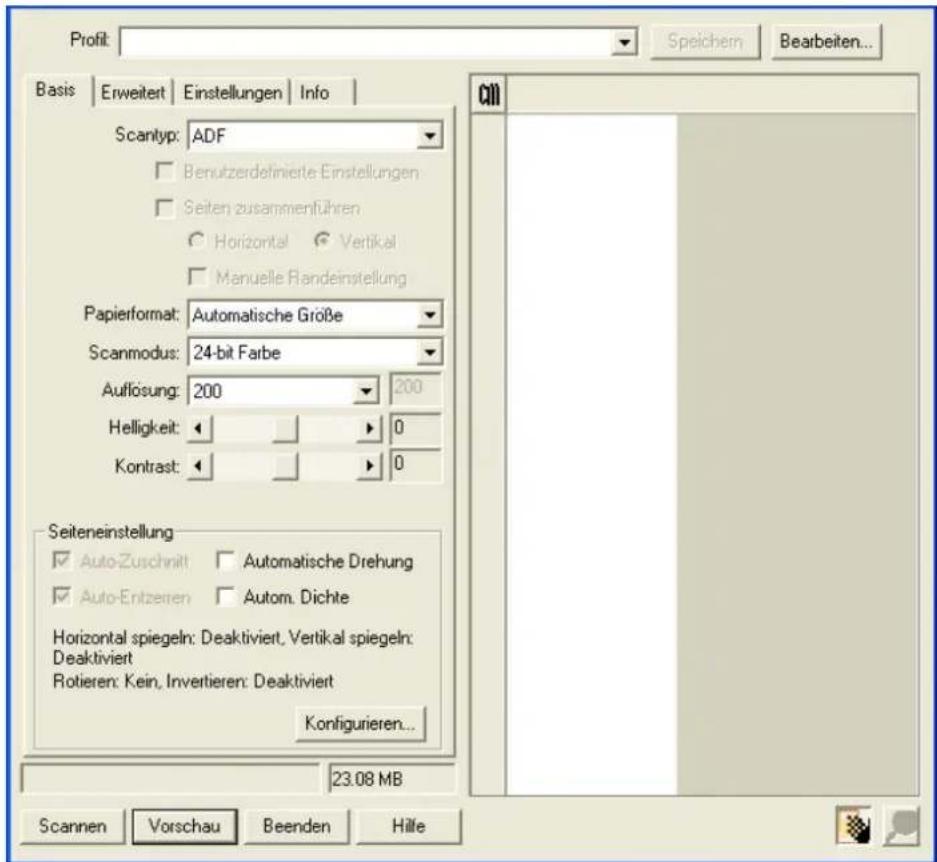Screen dimensions: 937x862
Task: Click the white preview page area
Action: [x=592, y=455]
